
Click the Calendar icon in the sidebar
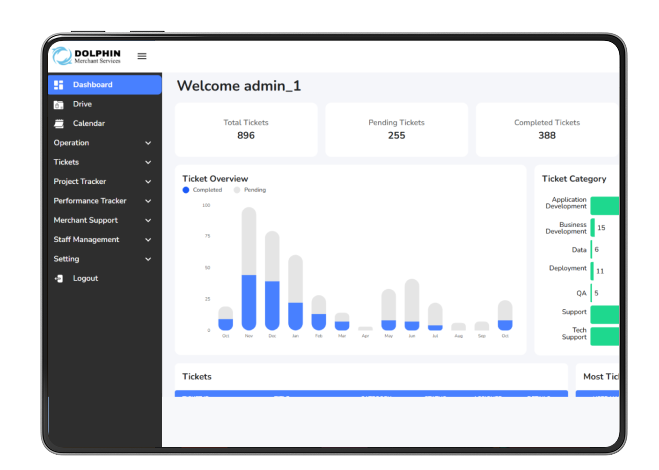(59, 124)
